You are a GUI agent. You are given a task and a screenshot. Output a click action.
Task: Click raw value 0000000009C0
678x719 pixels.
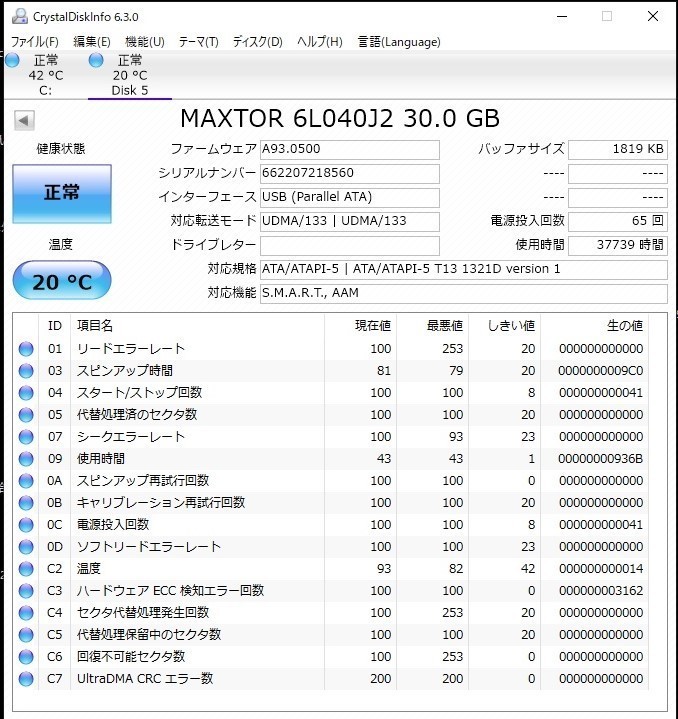click(601, 371)
